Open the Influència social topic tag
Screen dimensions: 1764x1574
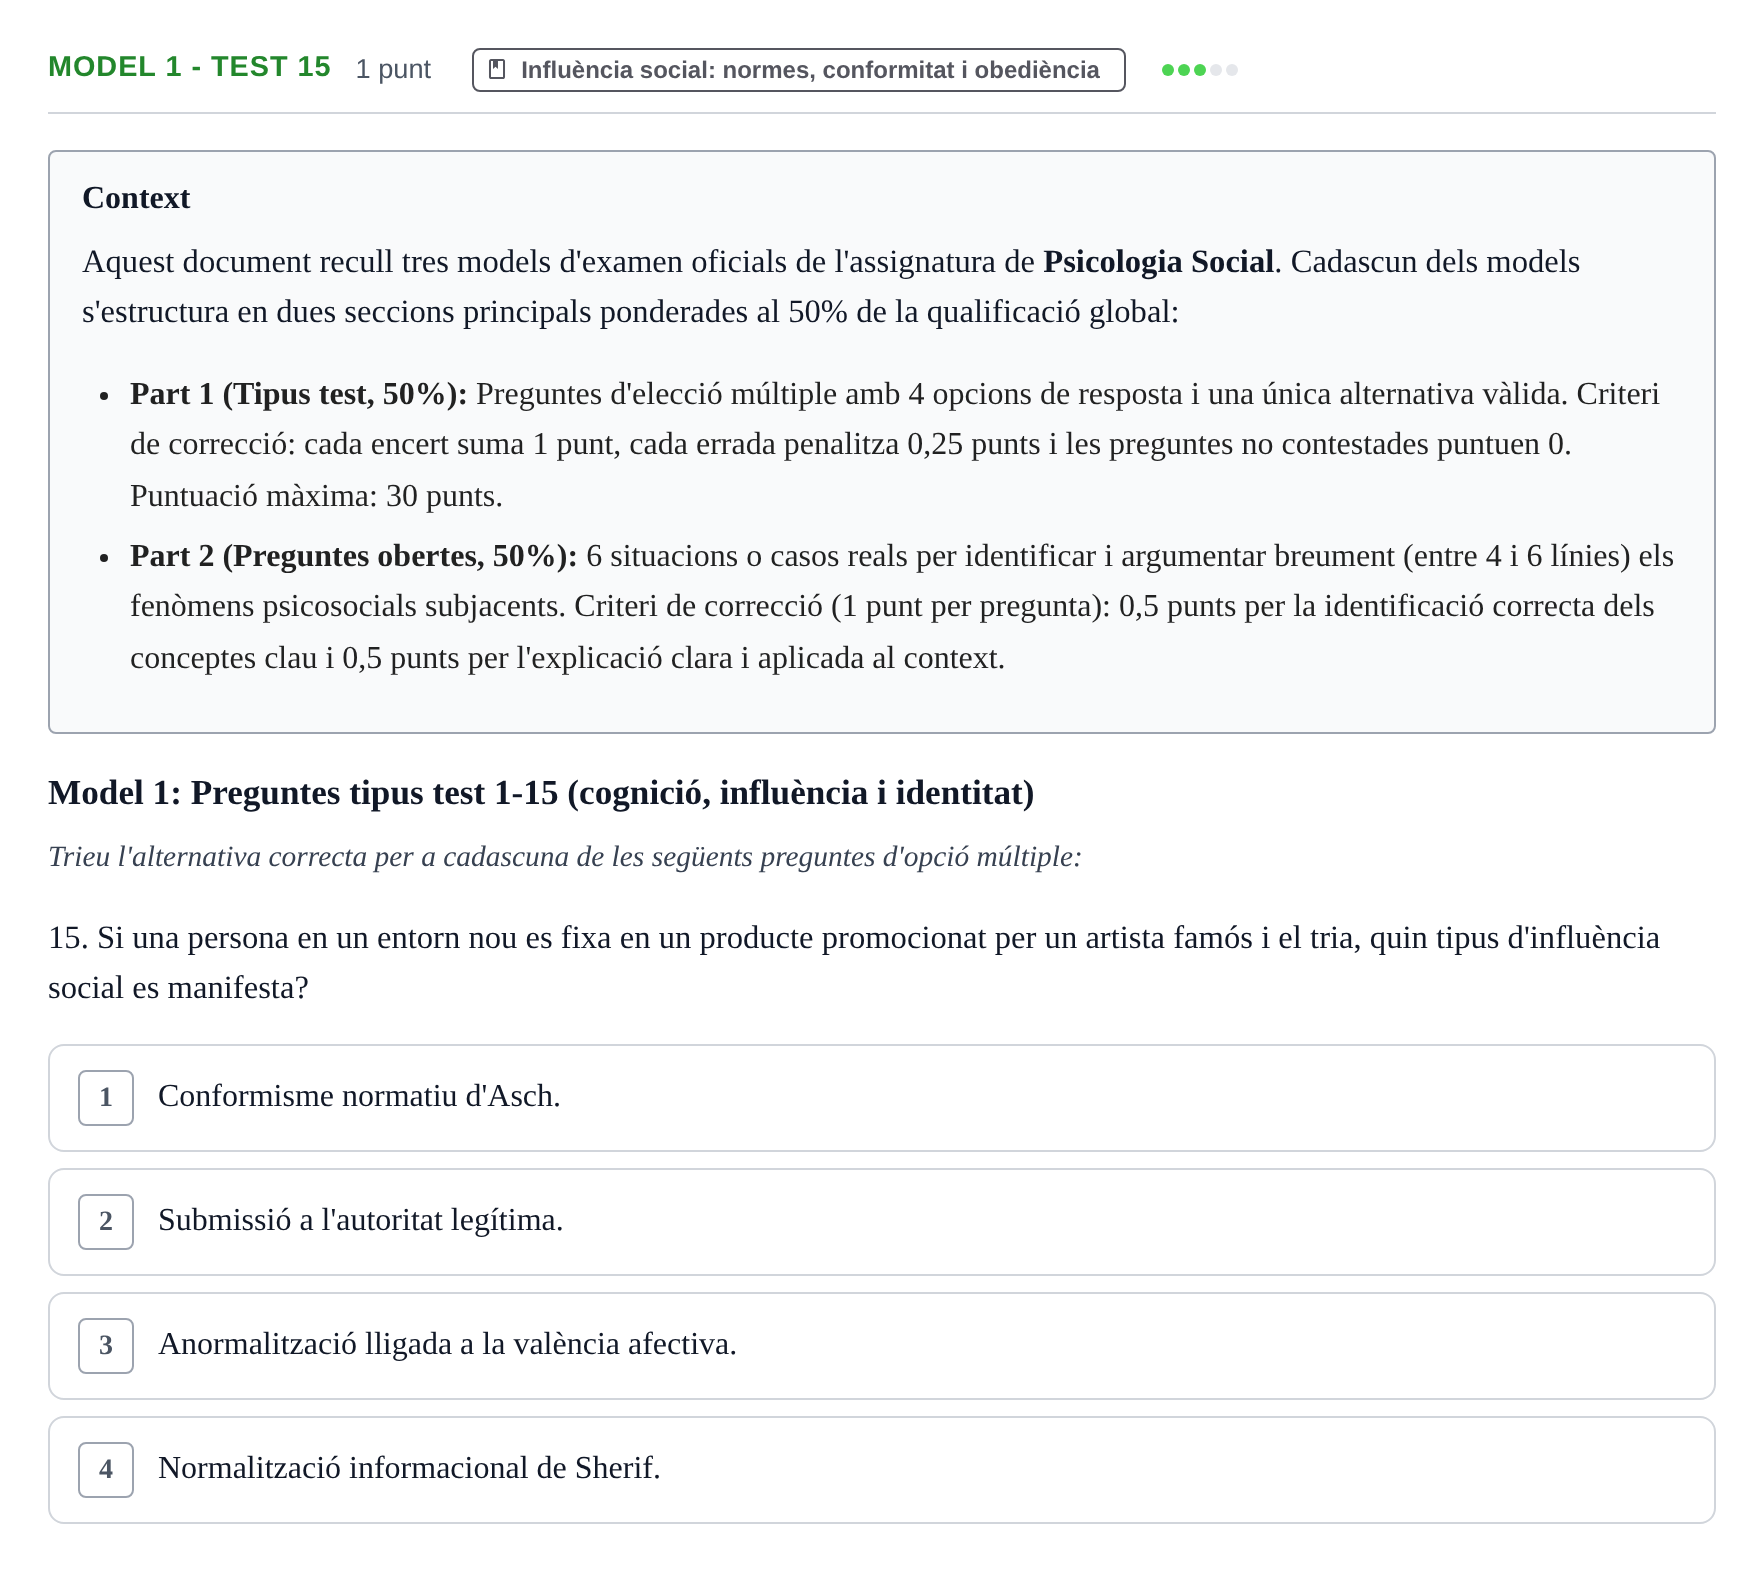tap(798, 69)
